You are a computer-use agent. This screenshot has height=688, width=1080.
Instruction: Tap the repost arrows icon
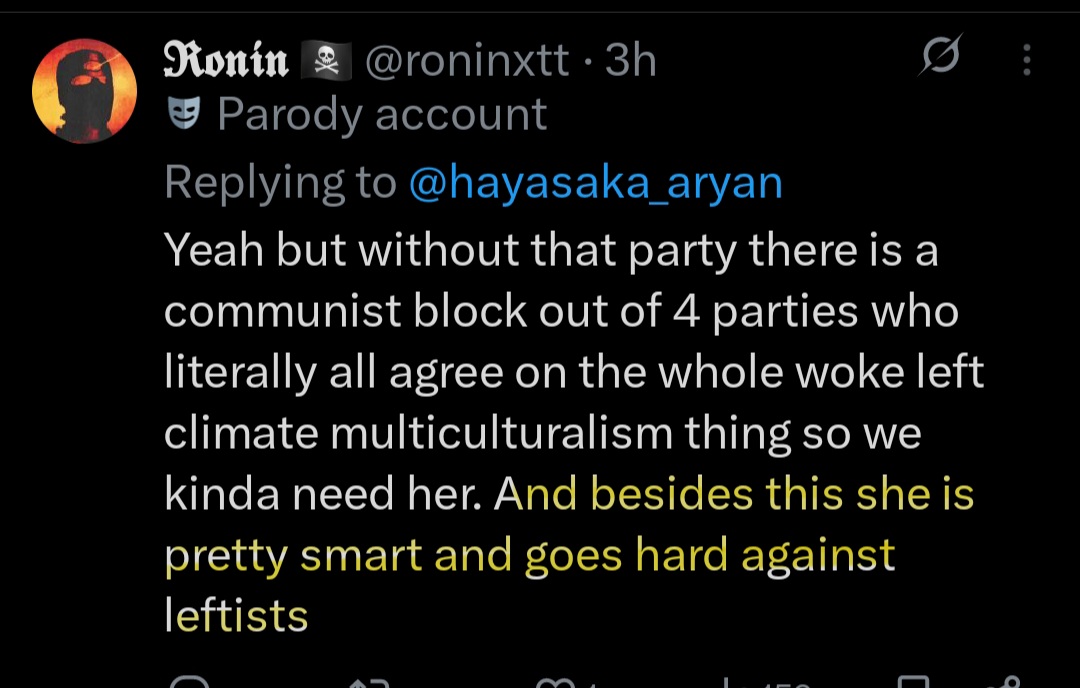coord(370,682)
